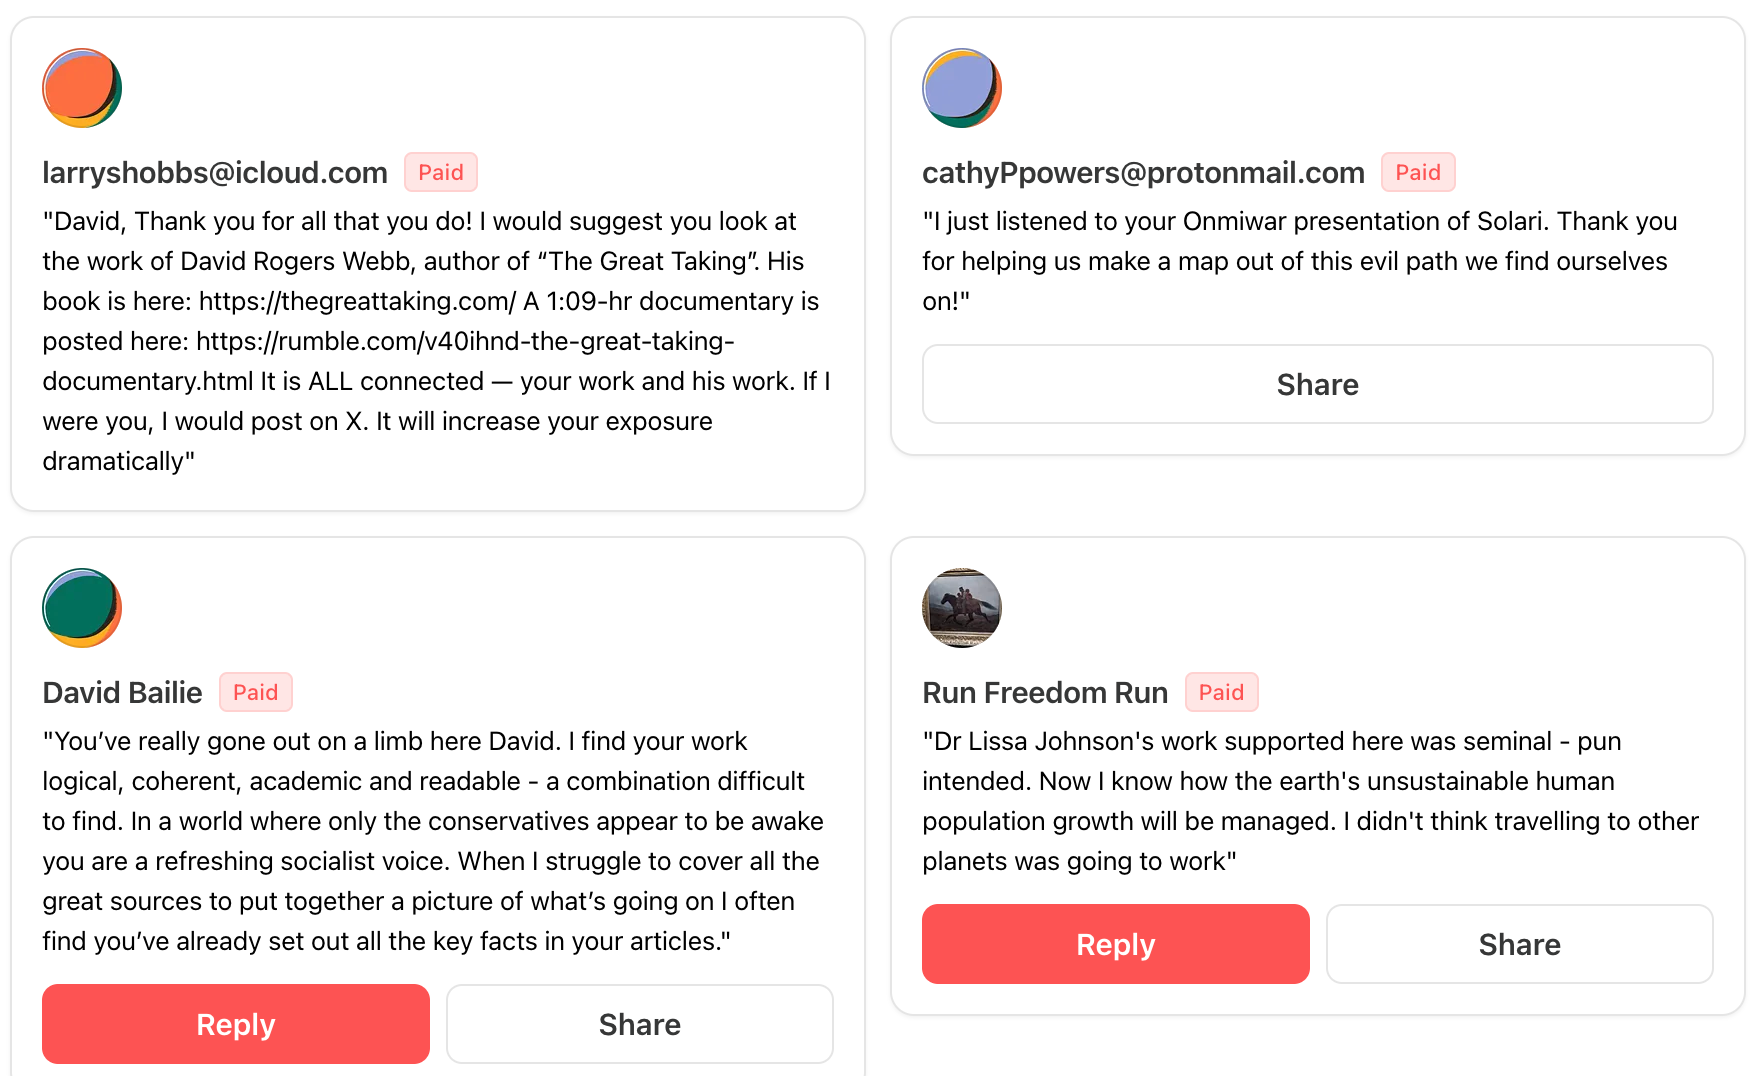Viewport: 1758px width, 1076px height.
Task: Click cathyPpowers' blue-purple avatar
Action: coord(962,88)
